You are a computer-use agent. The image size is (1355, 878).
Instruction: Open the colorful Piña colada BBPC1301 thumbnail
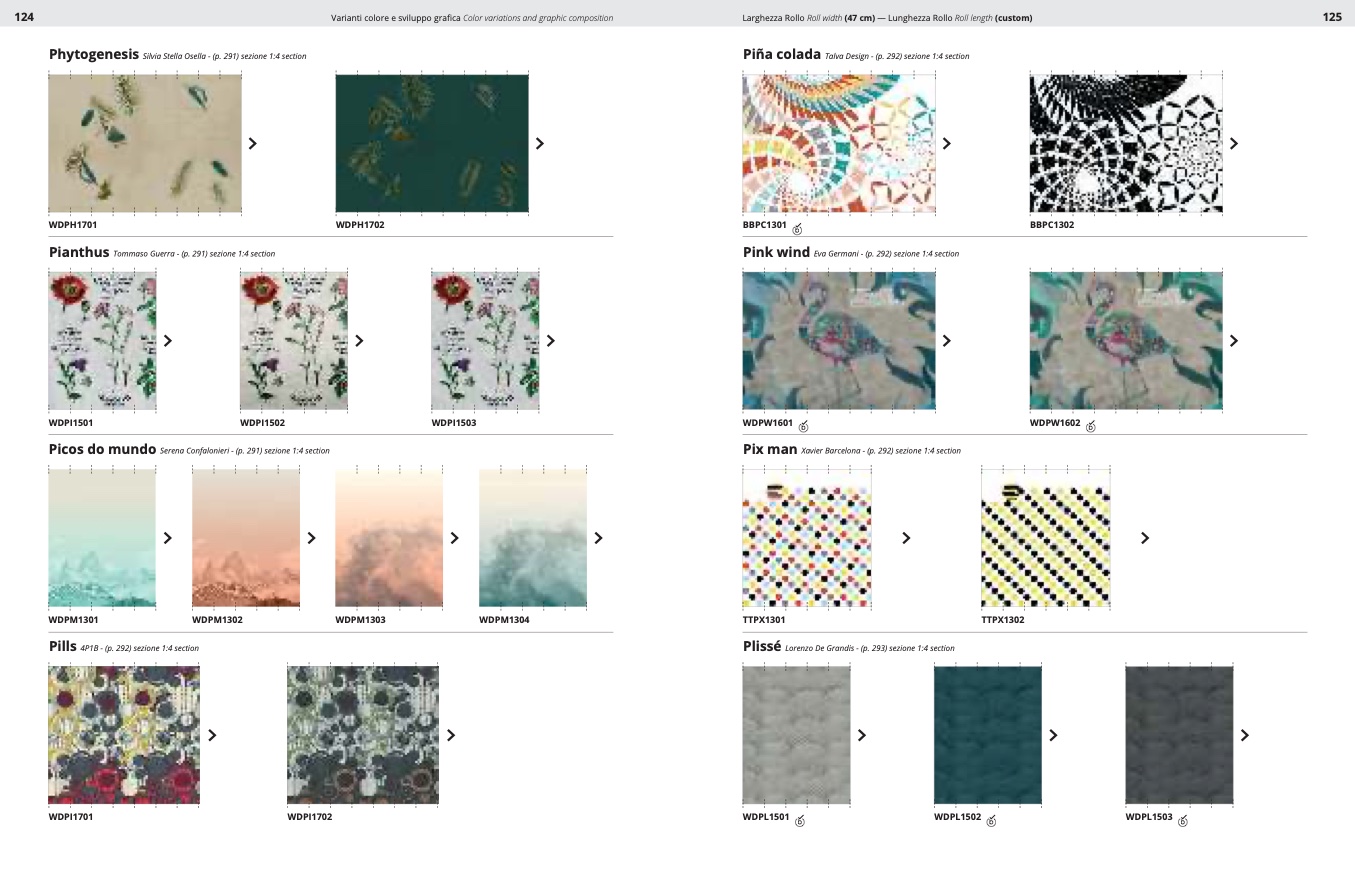click(x=838, y=143)
